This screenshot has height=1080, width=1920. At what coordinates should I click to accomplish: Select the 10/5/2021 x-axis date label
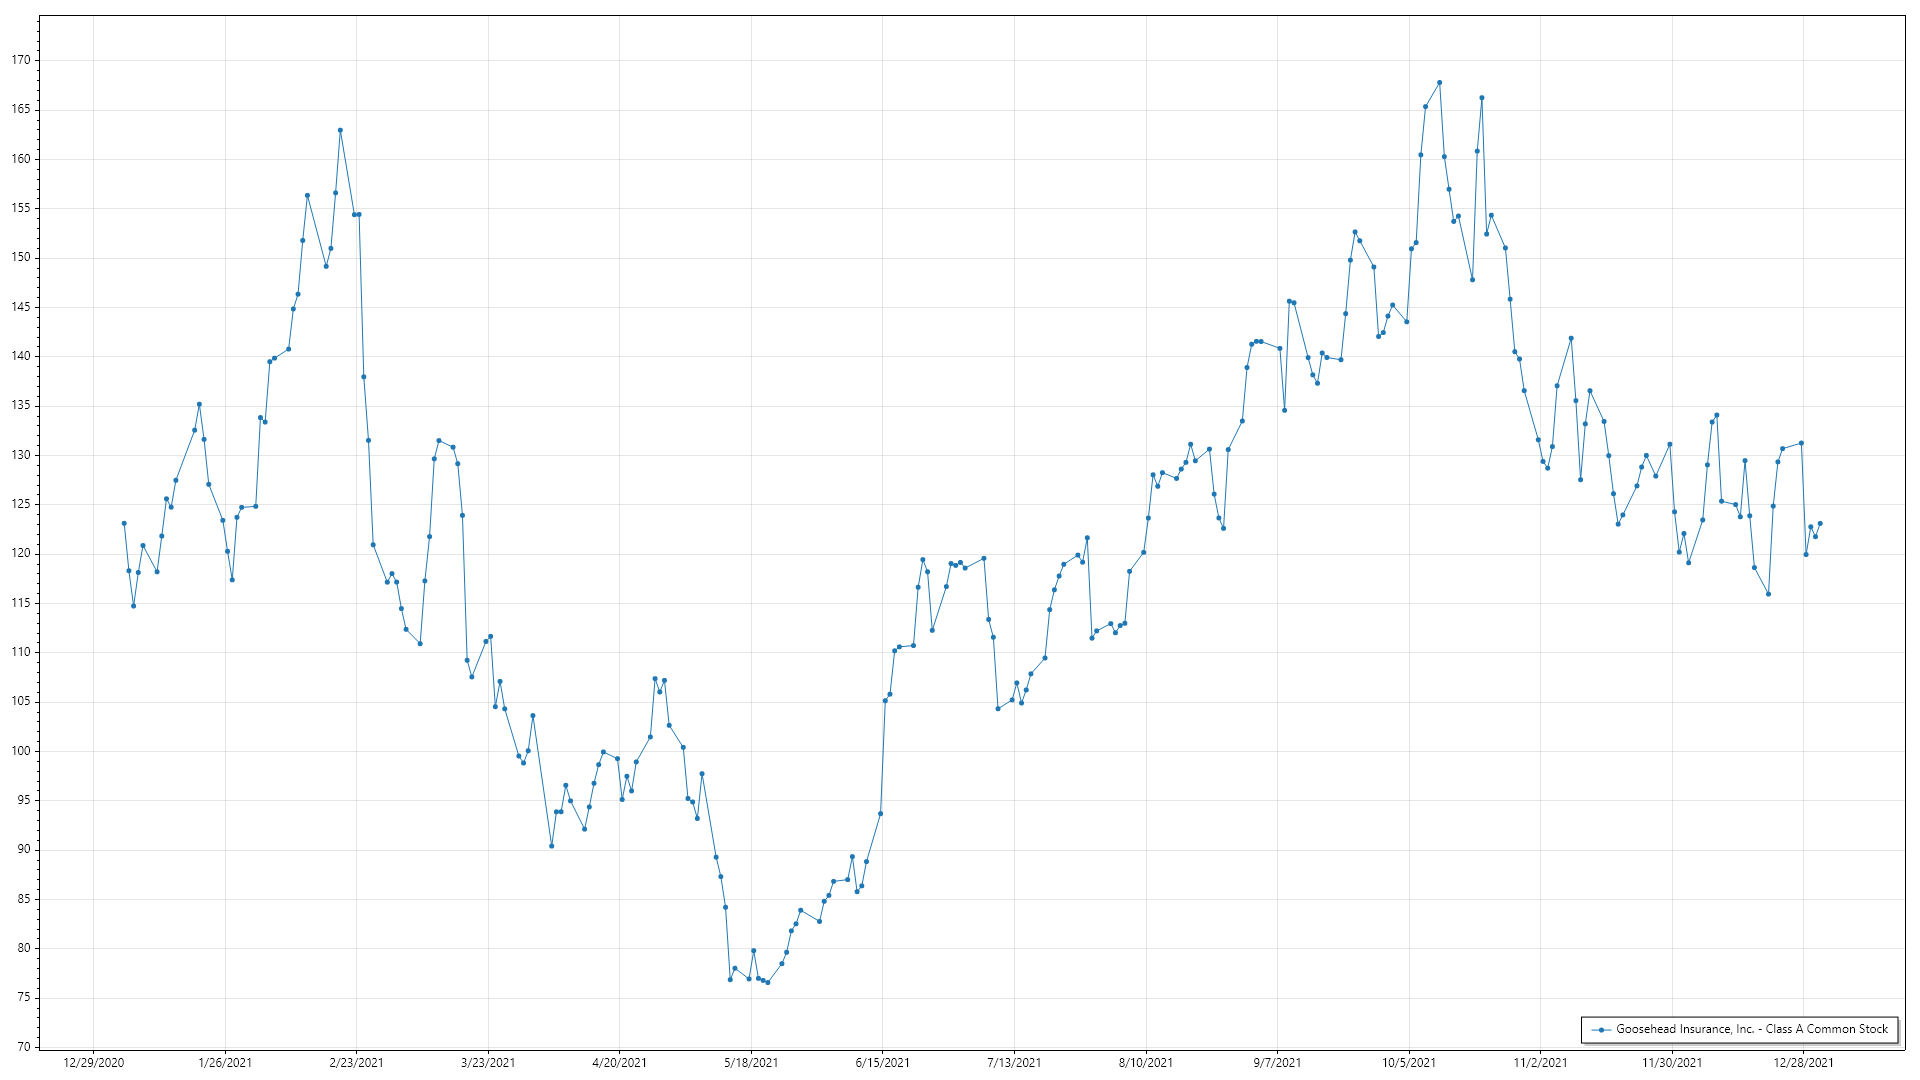point(1409,1062)
